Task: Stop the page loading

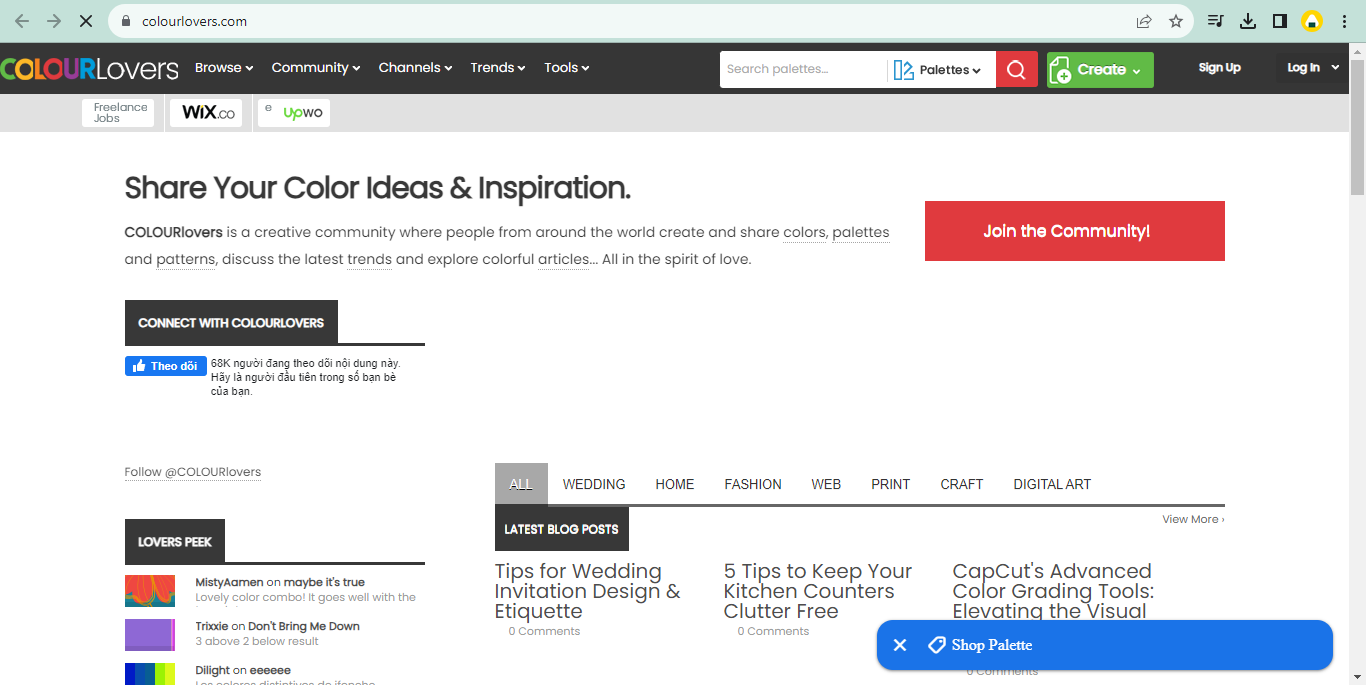Action: point(86,21)
